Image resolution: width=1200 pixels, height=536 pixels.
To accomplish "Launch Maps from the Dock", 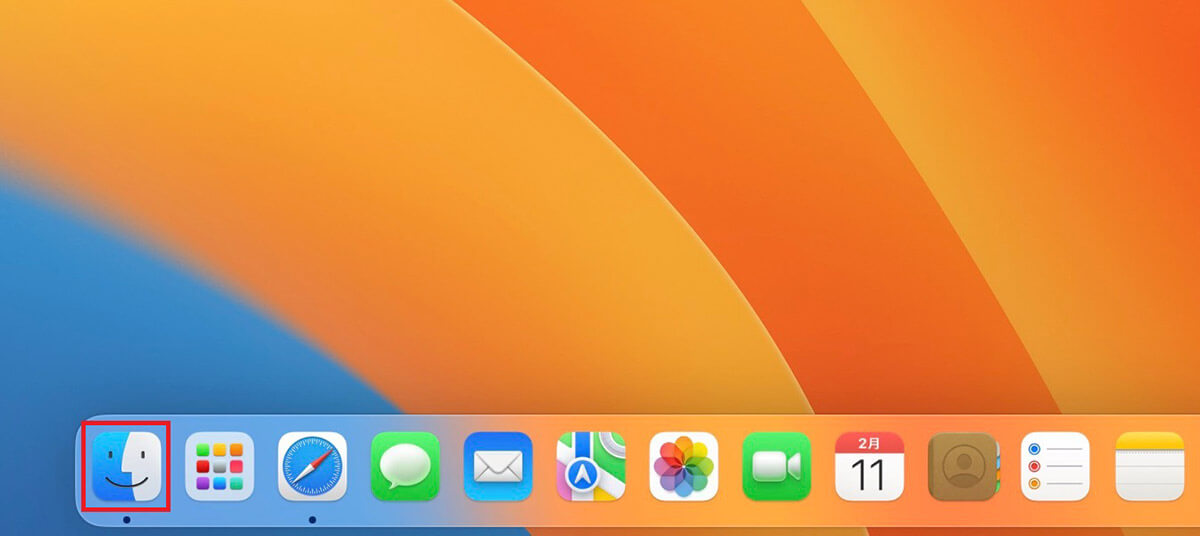I will point(591,466).
